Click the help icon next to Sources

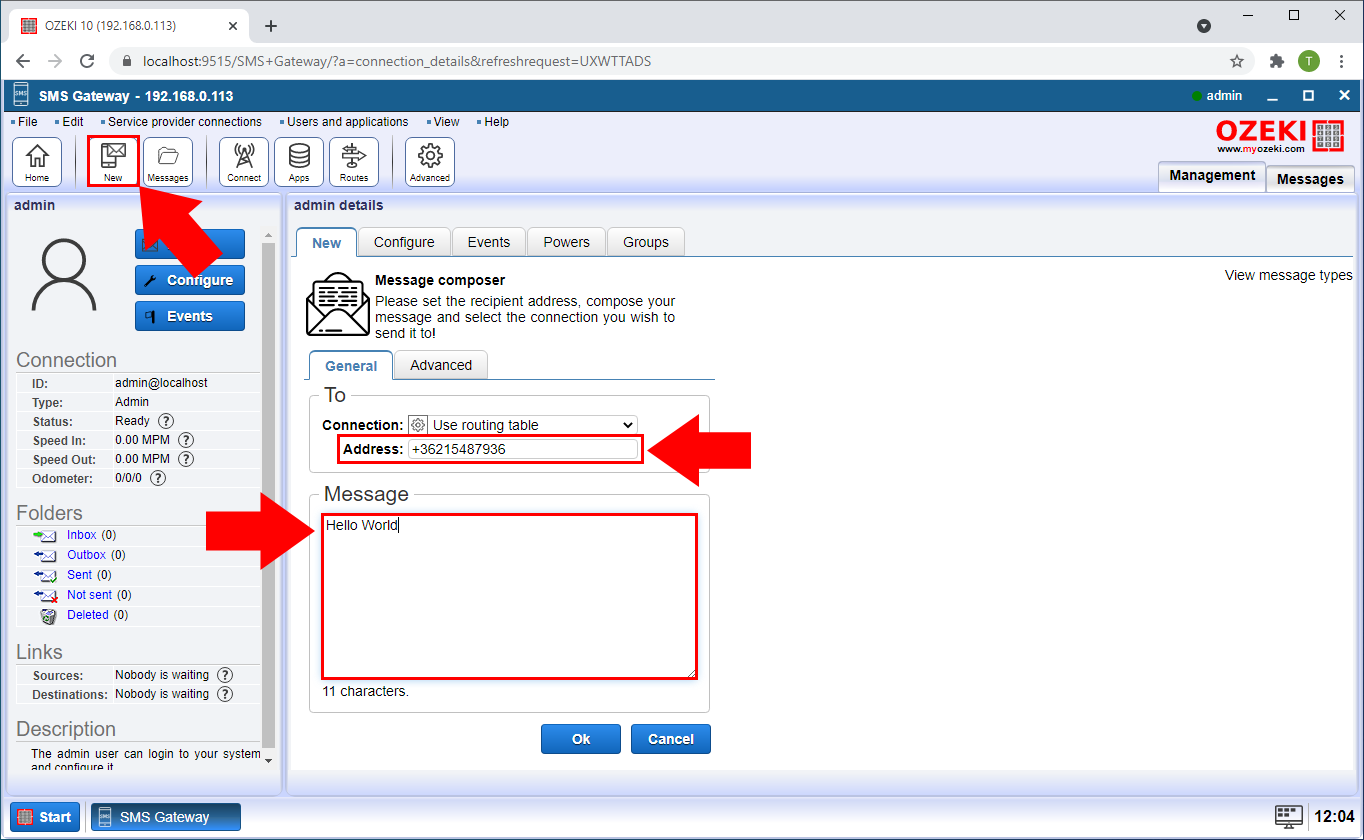225,675
